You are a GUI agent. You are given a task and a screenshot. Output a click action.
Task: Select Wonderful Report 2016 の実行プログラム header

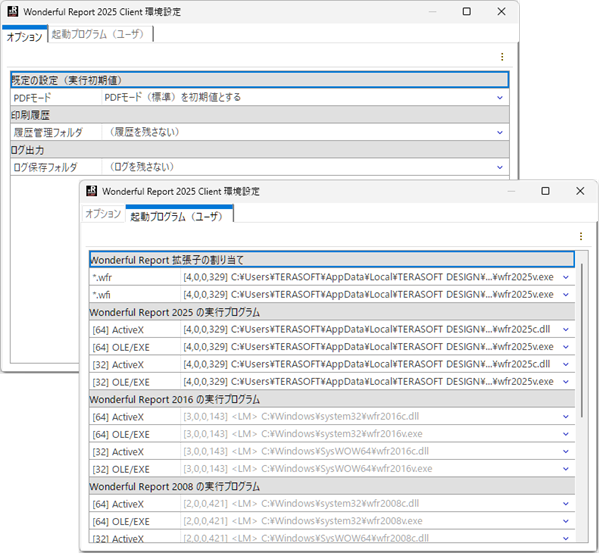pyautogui.click(x=332, y=399)
